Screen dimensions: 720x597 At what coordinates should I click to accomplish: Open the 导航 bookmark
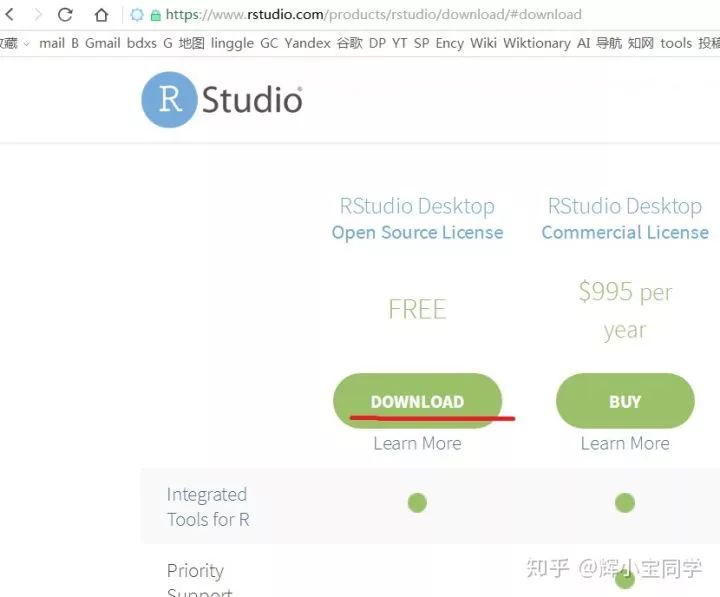click(608, 43)
